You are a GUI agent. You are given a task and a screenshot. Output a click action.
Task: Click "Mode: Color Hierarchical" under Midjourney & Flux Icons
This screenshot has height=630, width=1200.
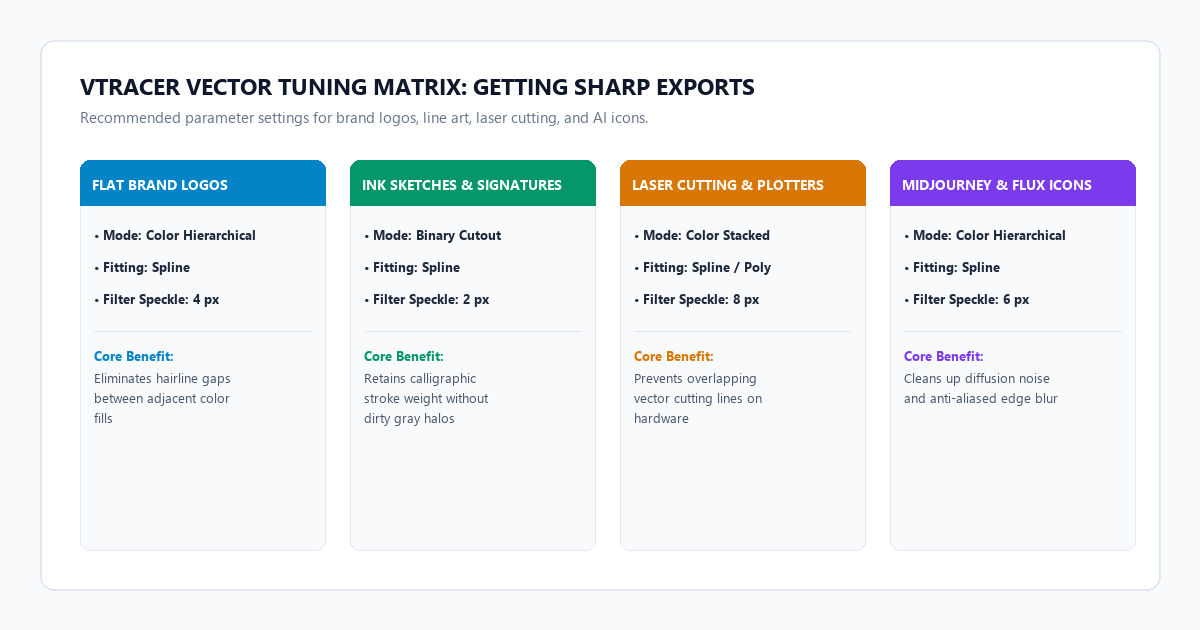pos(985,236)
